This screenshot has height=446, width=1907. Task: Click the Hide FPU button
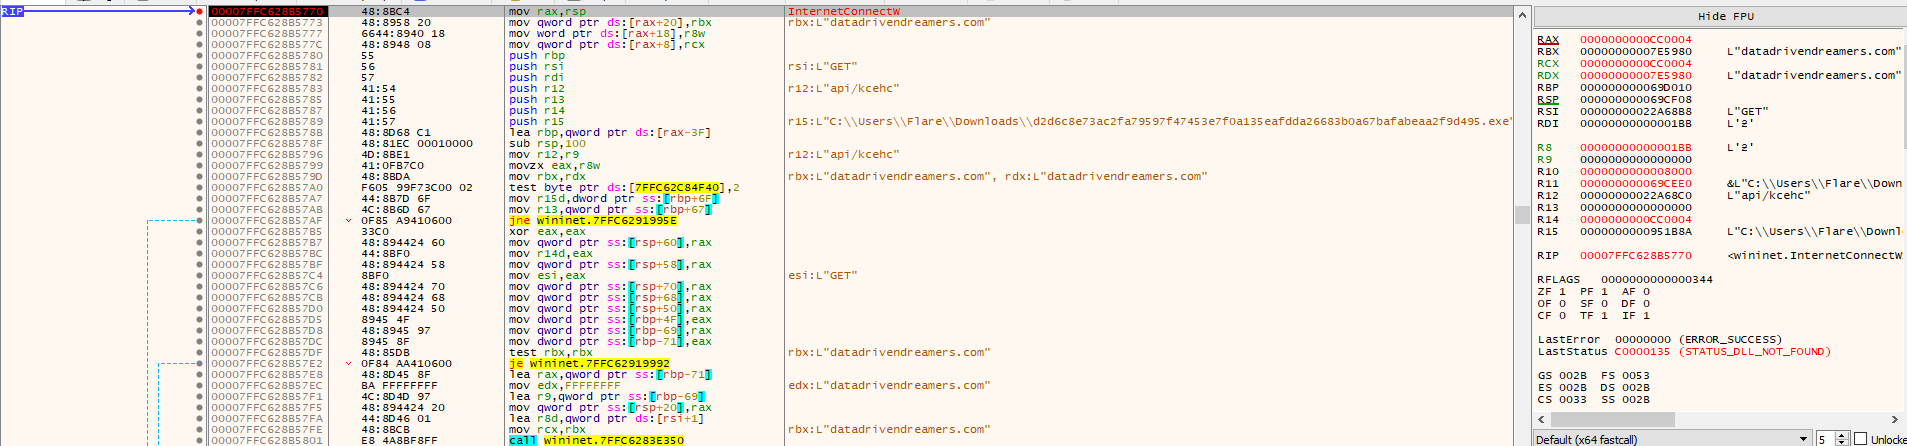tap(1726, 16)
